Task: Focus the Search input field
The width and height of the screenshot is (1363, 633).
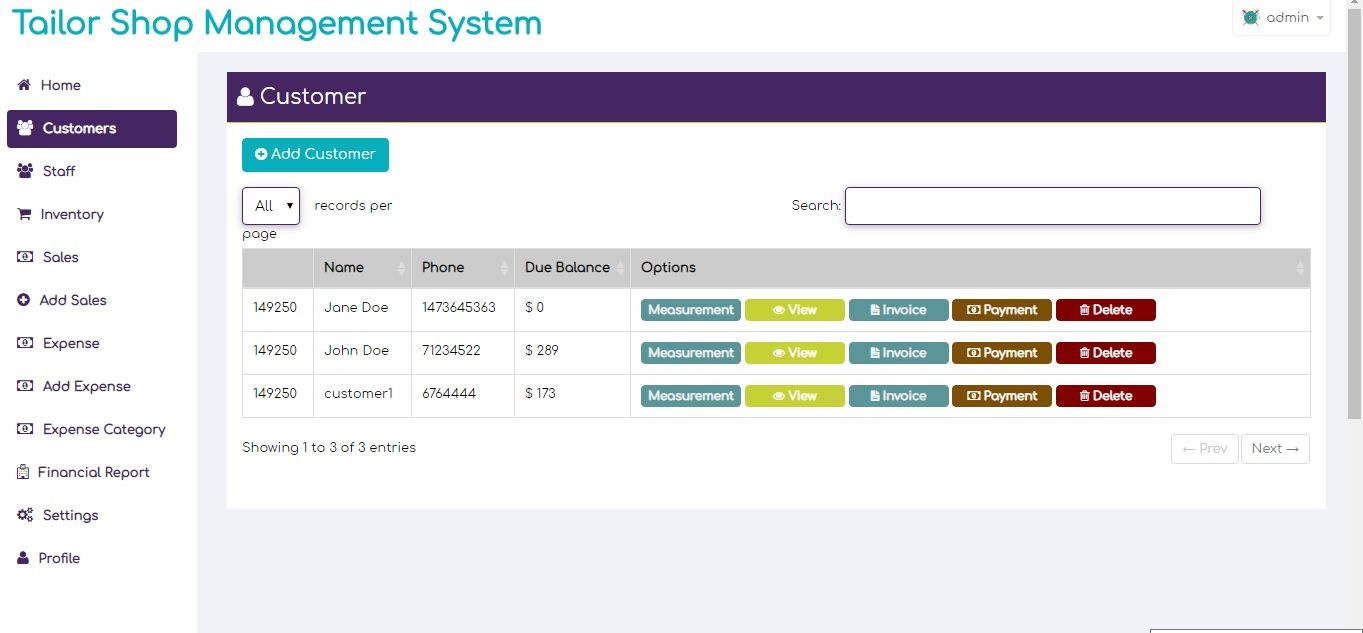Action: pos(1052,206)
